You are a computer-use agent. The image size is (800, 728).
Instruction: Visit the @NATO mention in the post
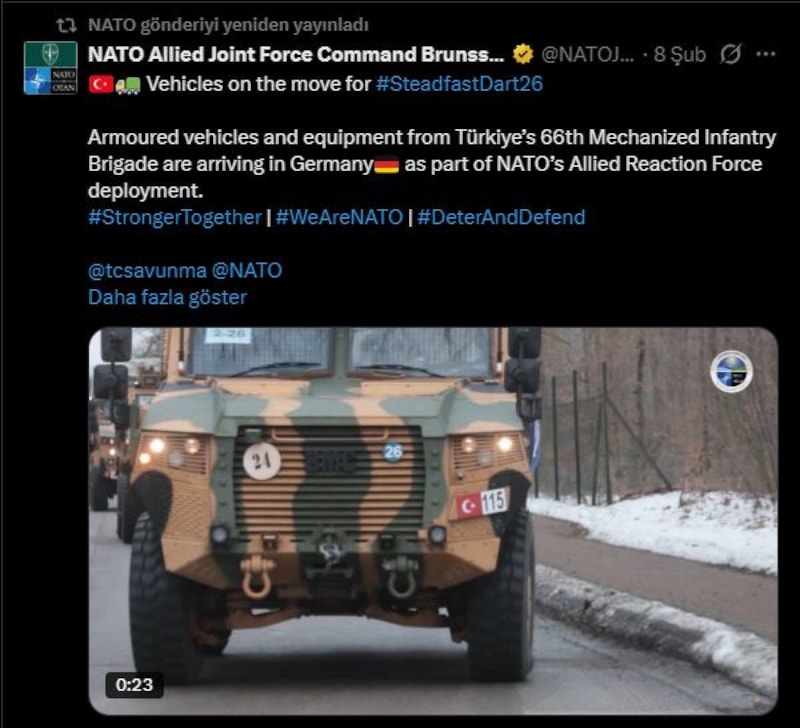tap(246, 270)
